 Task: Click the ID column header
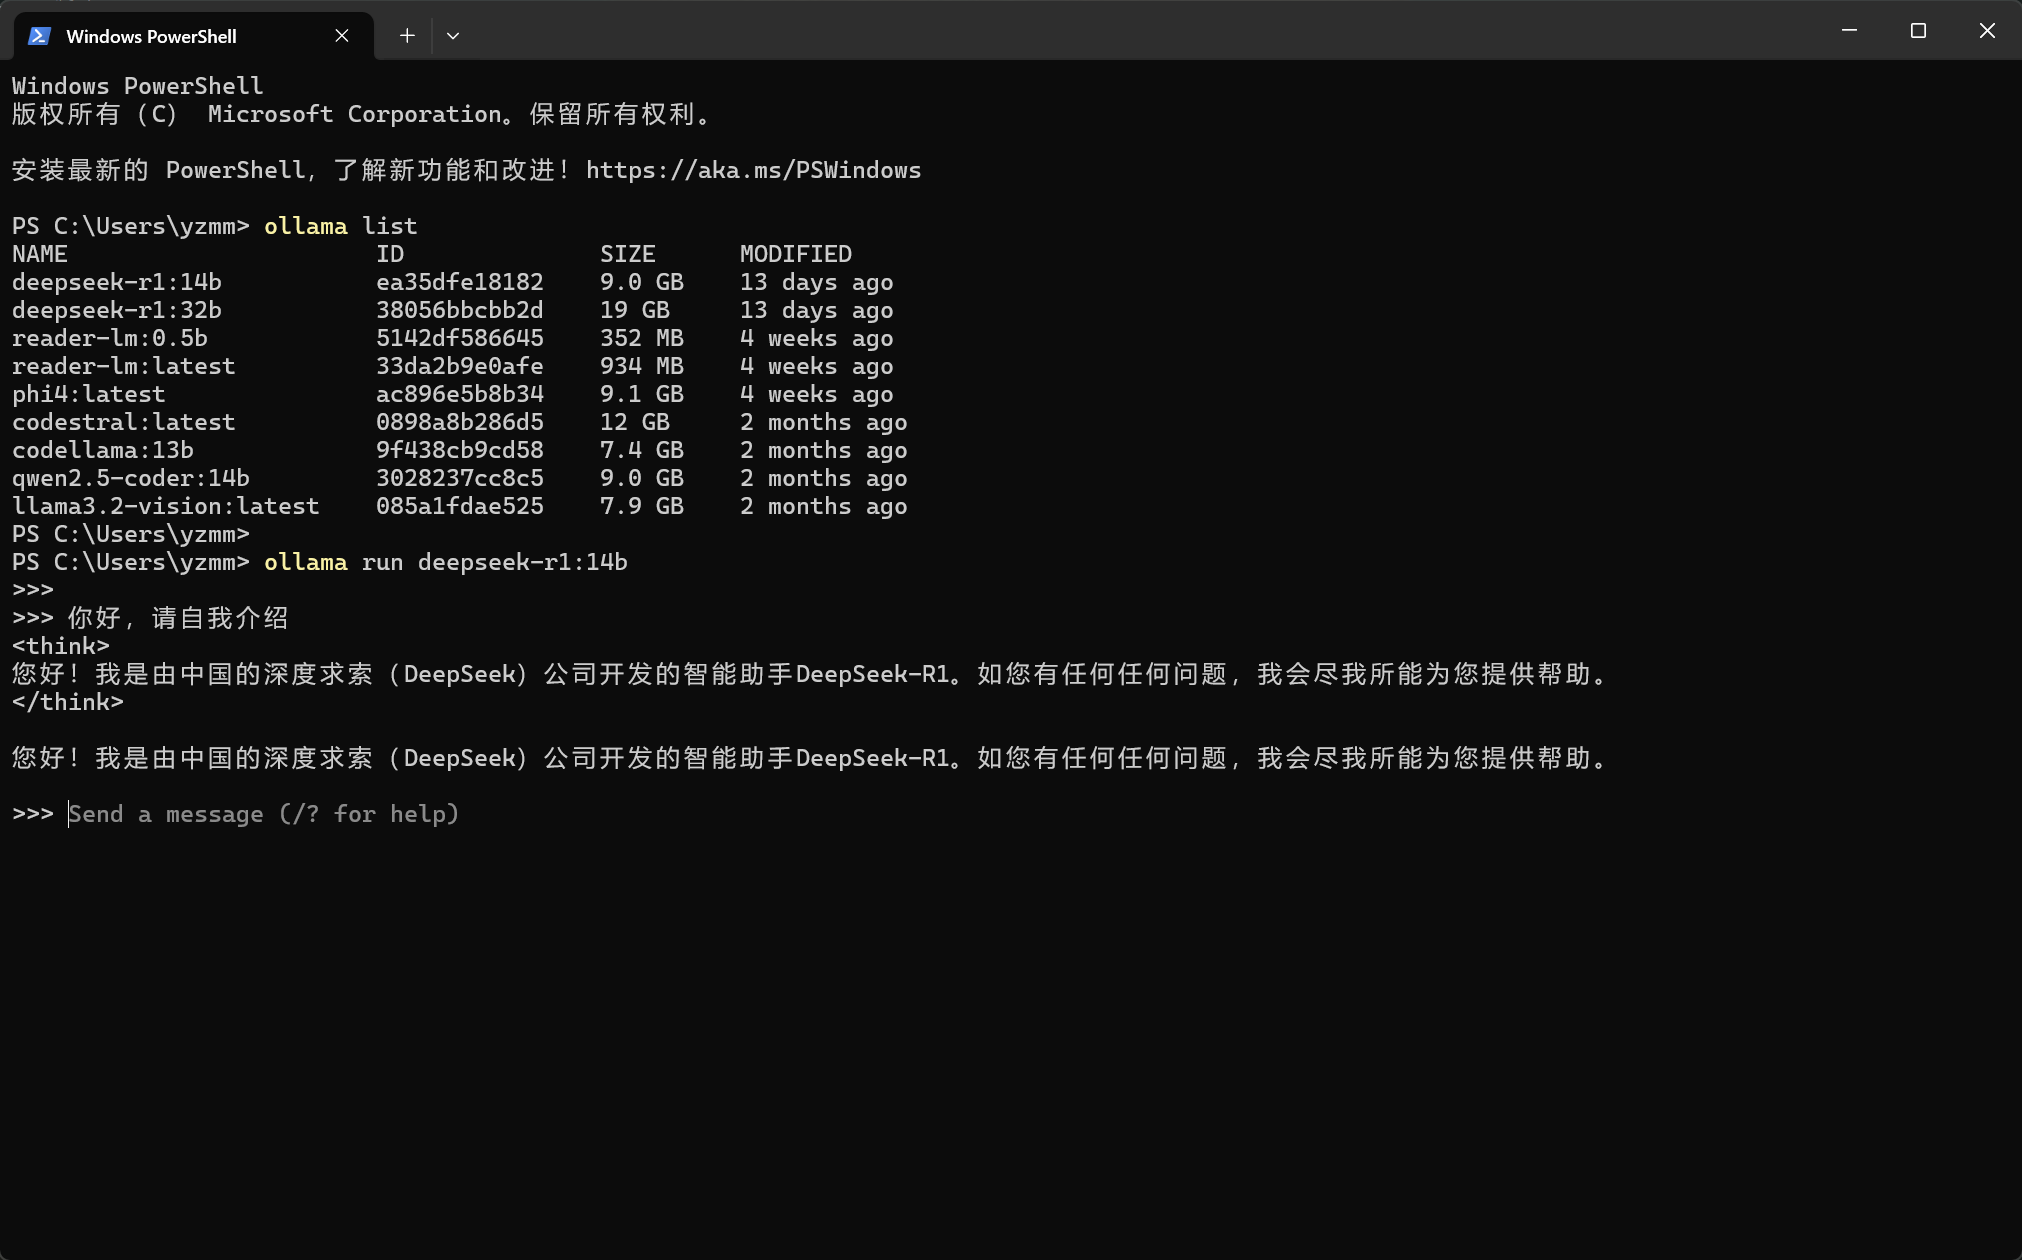coord(390,254)
